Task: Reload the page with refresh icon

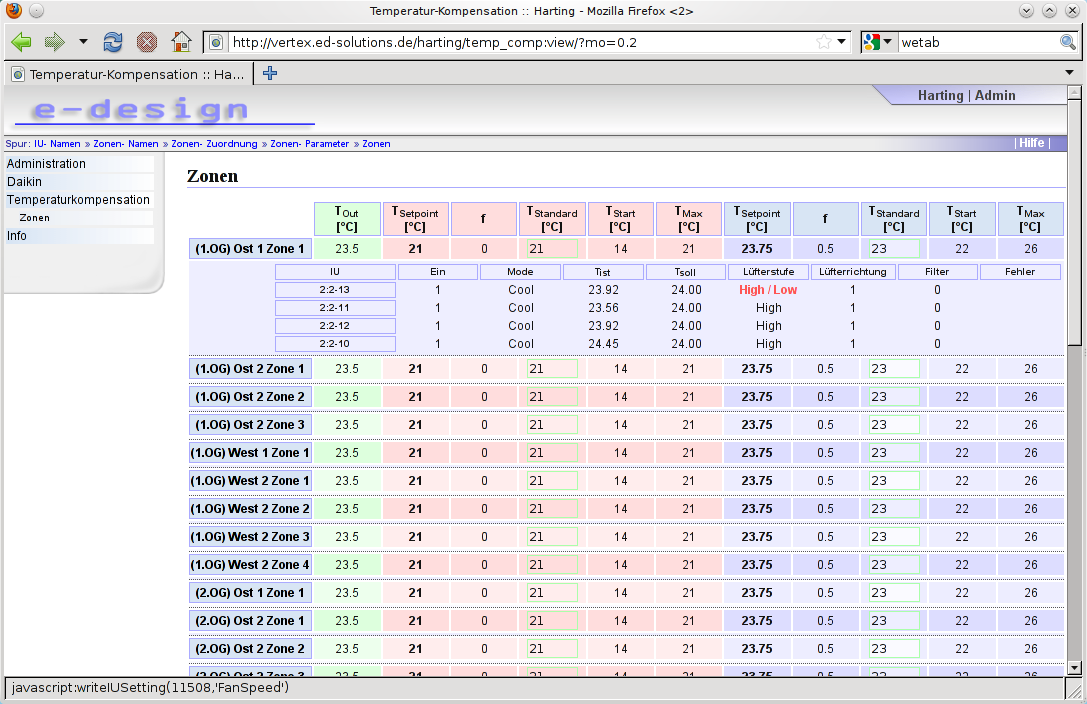Action: click(x=112, y=42)
